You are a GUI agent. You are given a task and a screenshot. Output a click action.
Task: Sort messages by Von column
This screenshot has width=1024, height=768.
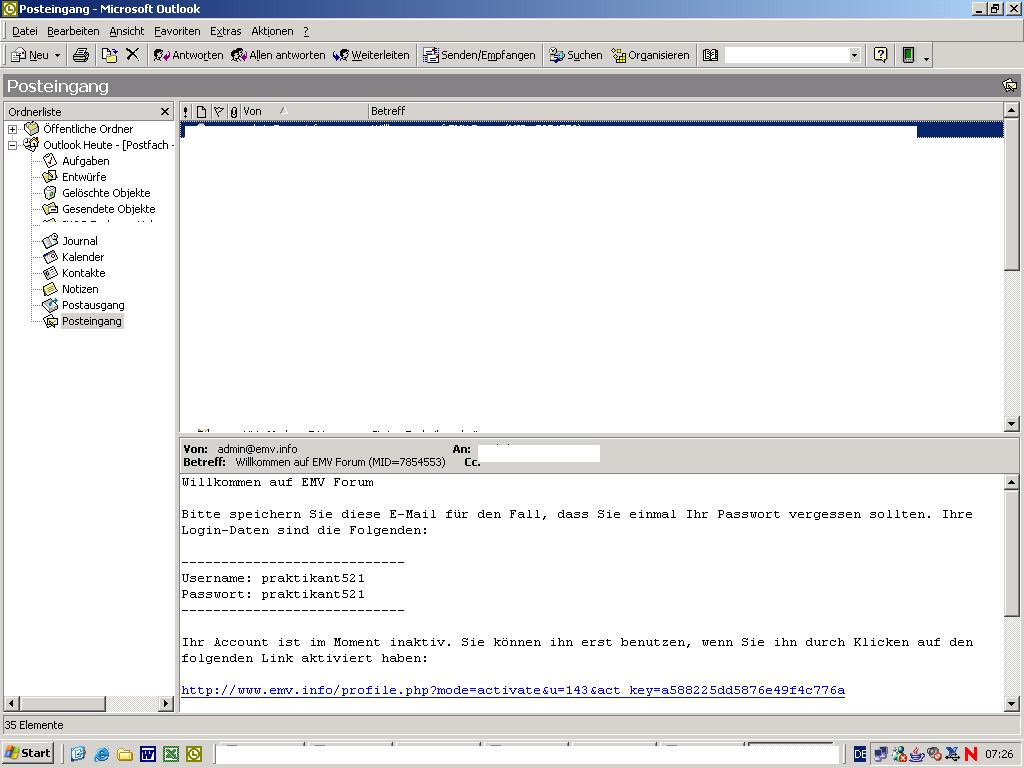click(x=304, y=112)
